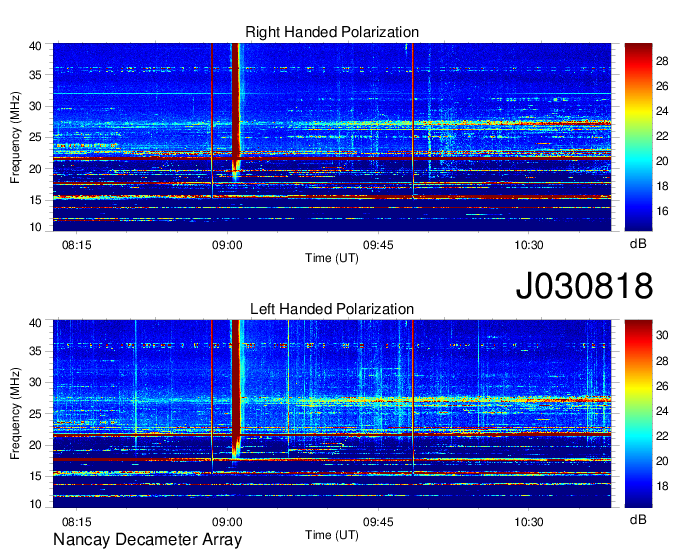
Task: Click the '20' dB label on the top colorbar
Action: pyautogui.click(x=662, y=161)
